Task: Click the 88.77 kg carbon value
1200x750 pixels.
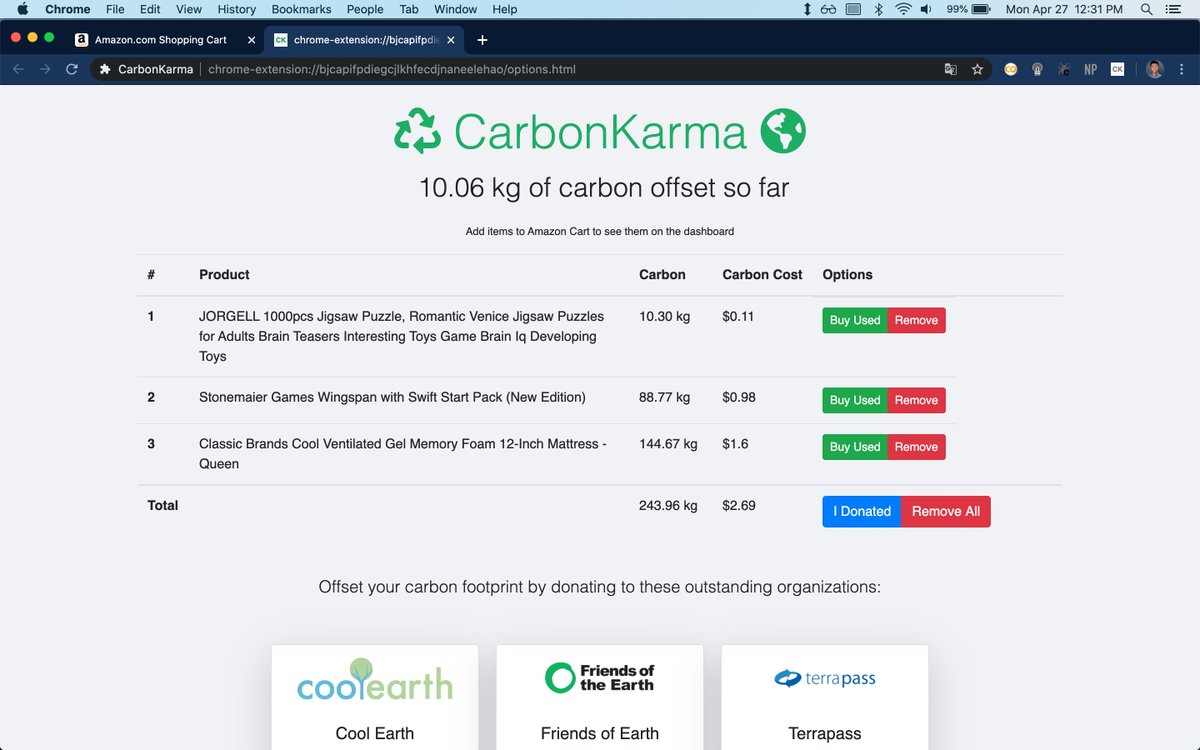Action: (664, 397)
